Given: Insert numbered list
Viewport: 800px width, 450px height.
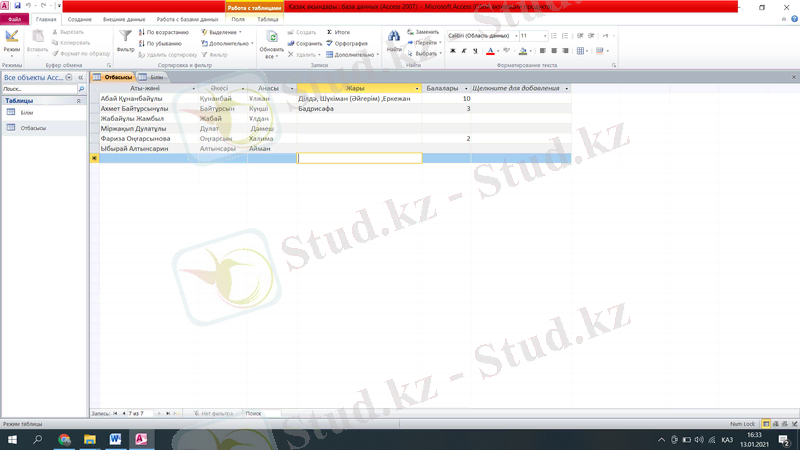Looking at the screenshot, I should (x=565, y=36).
